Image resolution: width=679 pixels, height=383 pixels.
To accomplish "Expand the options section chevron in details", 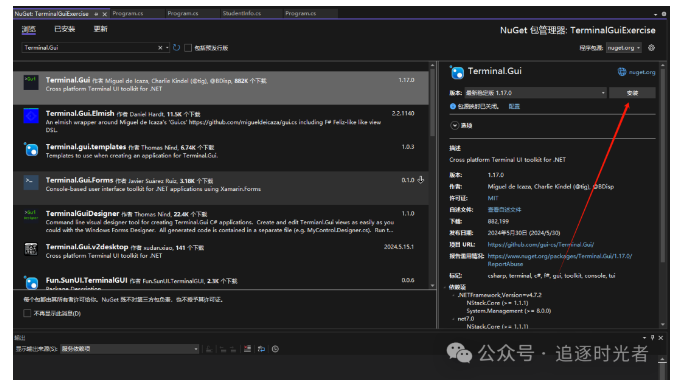I will coord(455,125).
